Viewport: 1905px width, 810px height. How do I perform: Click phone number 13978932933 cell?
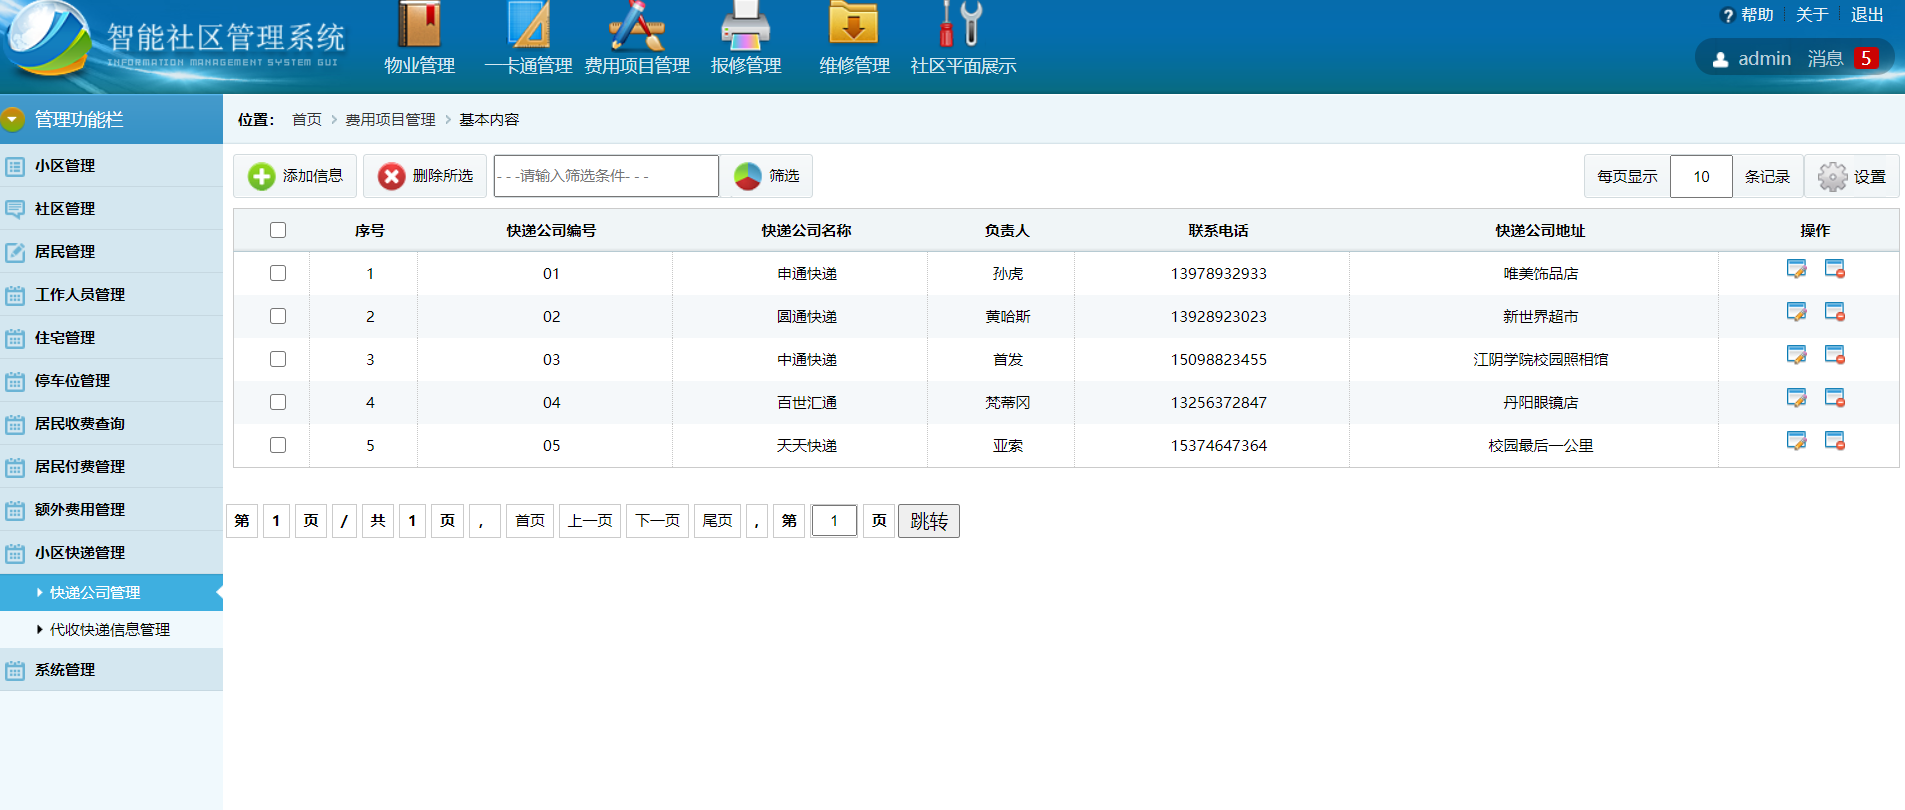tap(1218, 274)
